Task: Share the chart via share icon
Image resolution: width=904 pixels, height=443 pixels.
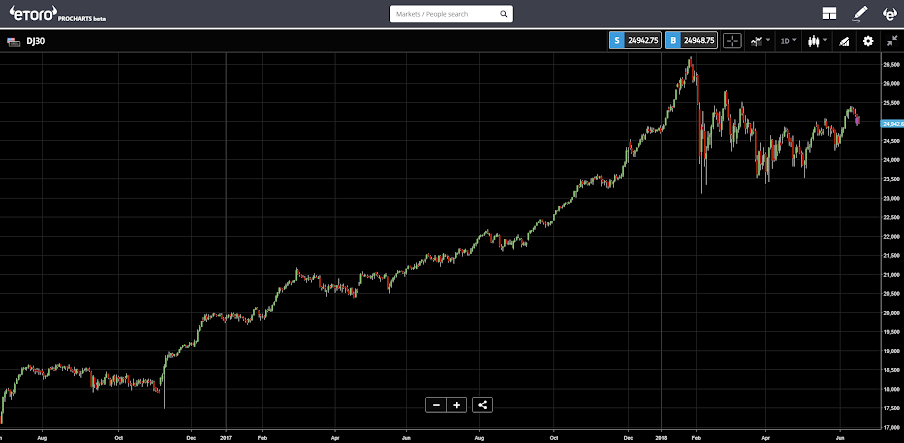Action: pos(483,405)
